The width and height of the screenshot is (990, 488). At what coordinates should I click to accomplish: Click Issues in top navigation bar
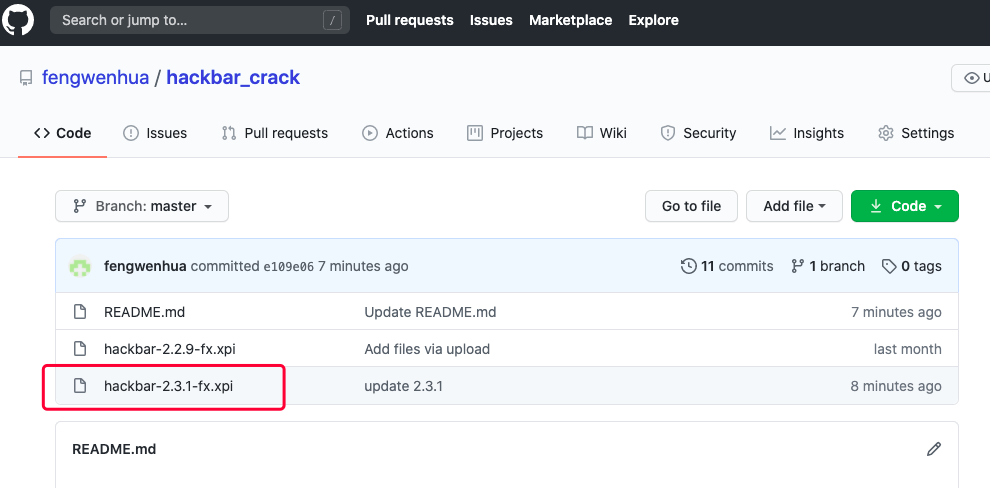tap(491, 20)
